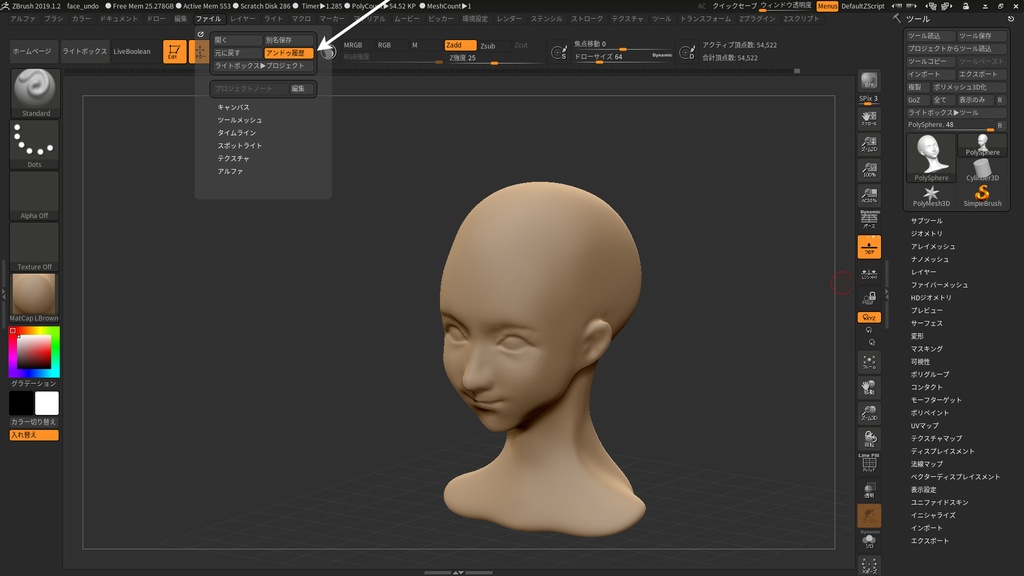Select the Standard brush thumbnail
This screenshot has height=576, width=1024.
click(35, 92)
